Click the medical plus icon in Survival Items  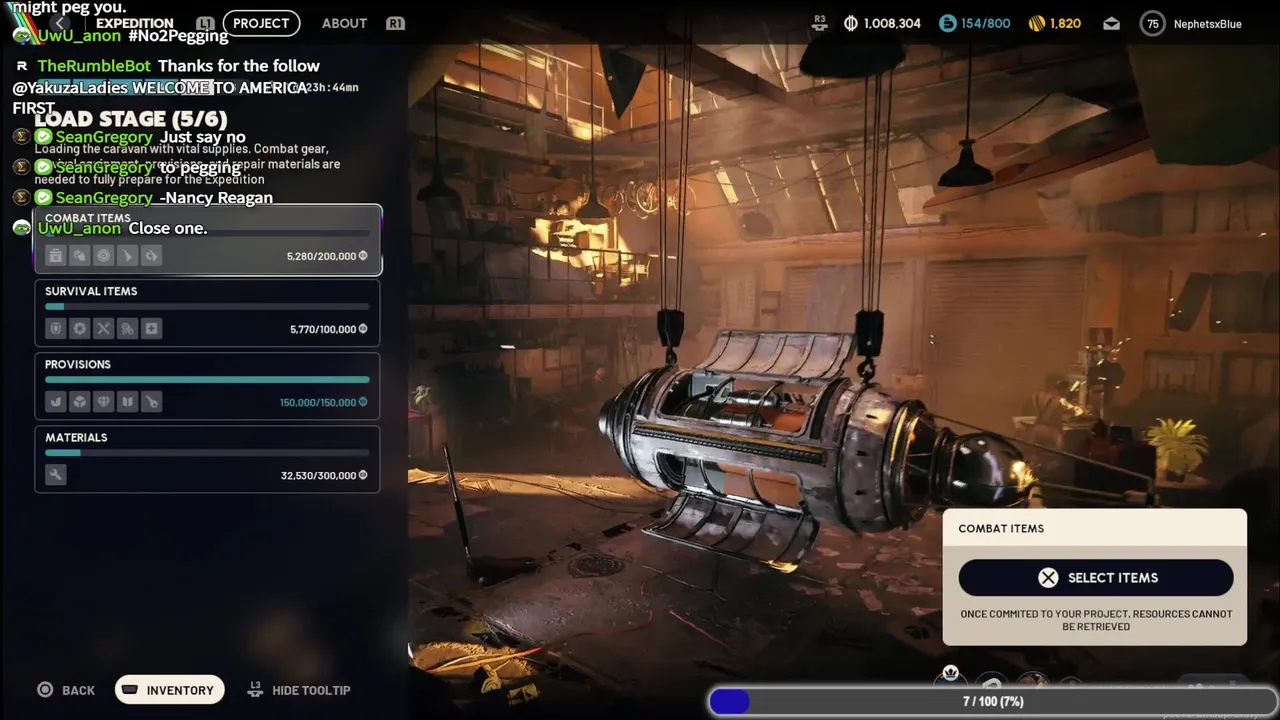coord(152,329)
